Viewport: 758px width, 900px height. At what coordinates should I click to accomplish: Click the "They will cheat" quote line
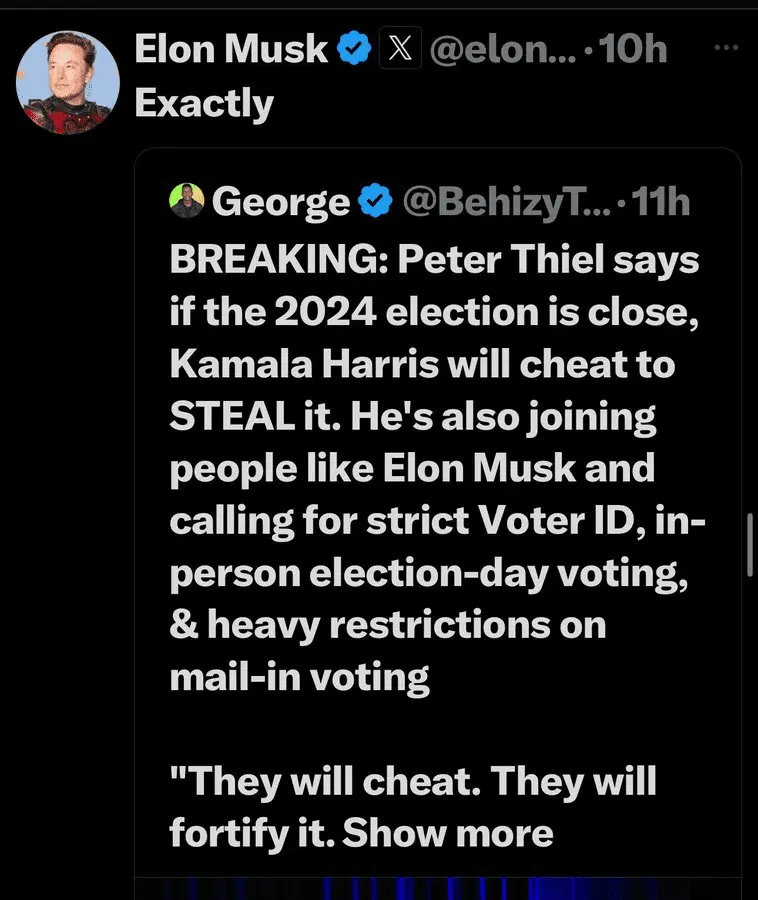[x=412, y=781]
